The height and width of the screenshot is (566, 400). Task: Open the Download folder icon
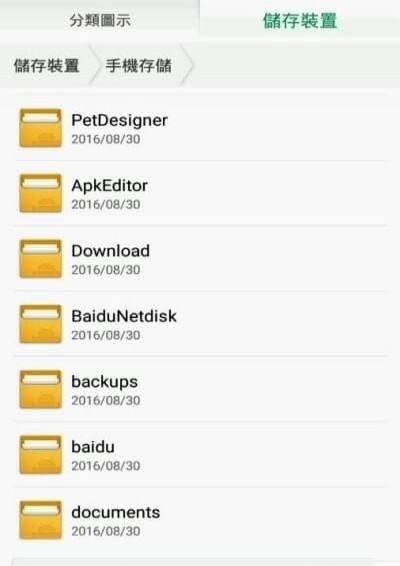(40, 258)
